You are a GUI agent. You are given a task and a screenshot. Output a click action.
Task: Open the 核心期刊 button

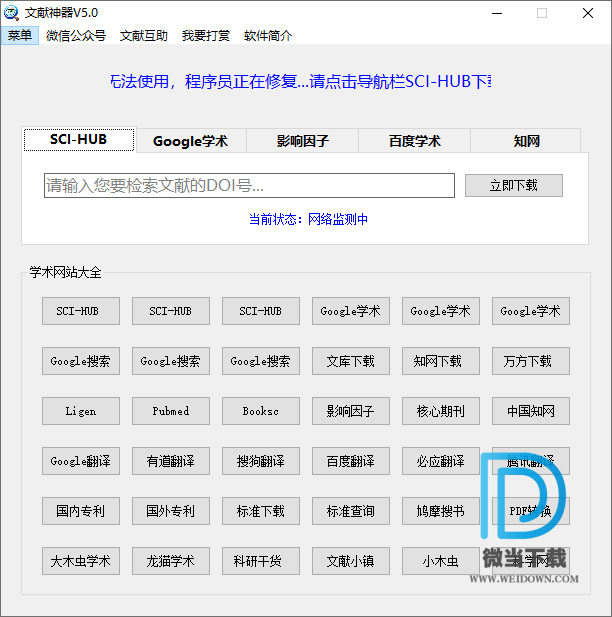(x=440, y=411)
